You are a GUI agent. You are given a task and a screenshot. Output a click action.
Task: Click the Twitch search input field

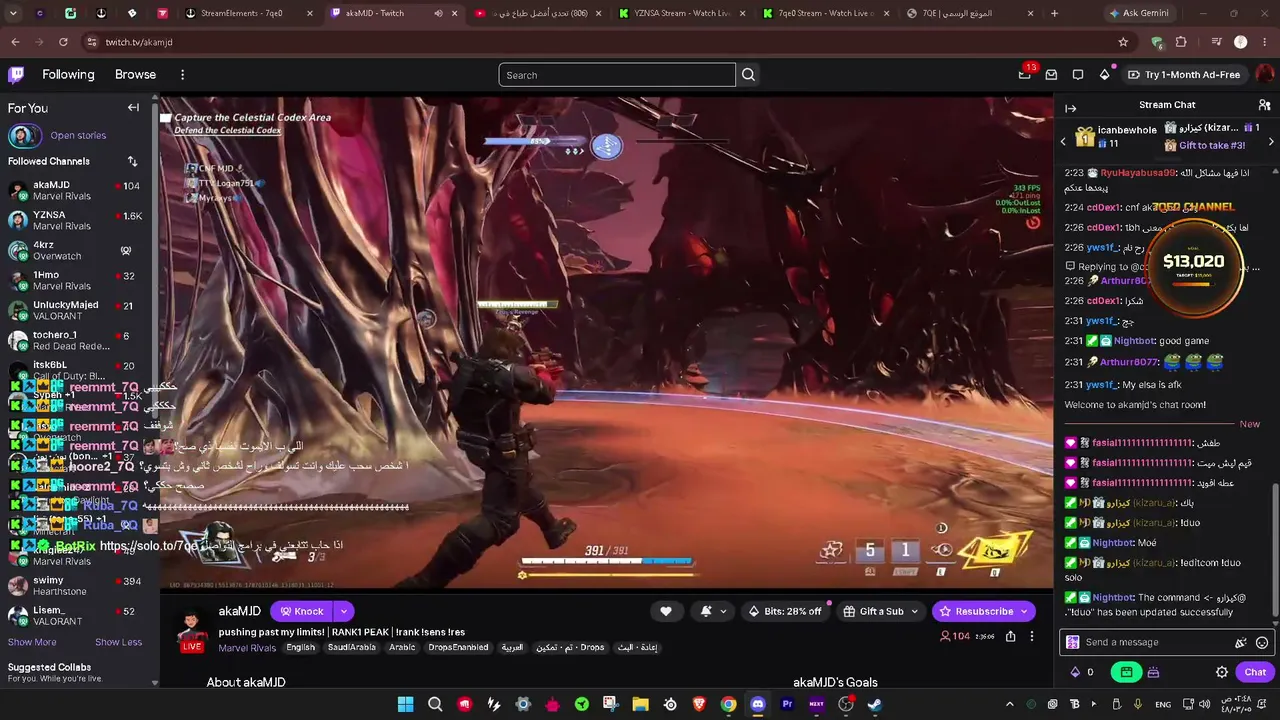(x=617, y=75)
